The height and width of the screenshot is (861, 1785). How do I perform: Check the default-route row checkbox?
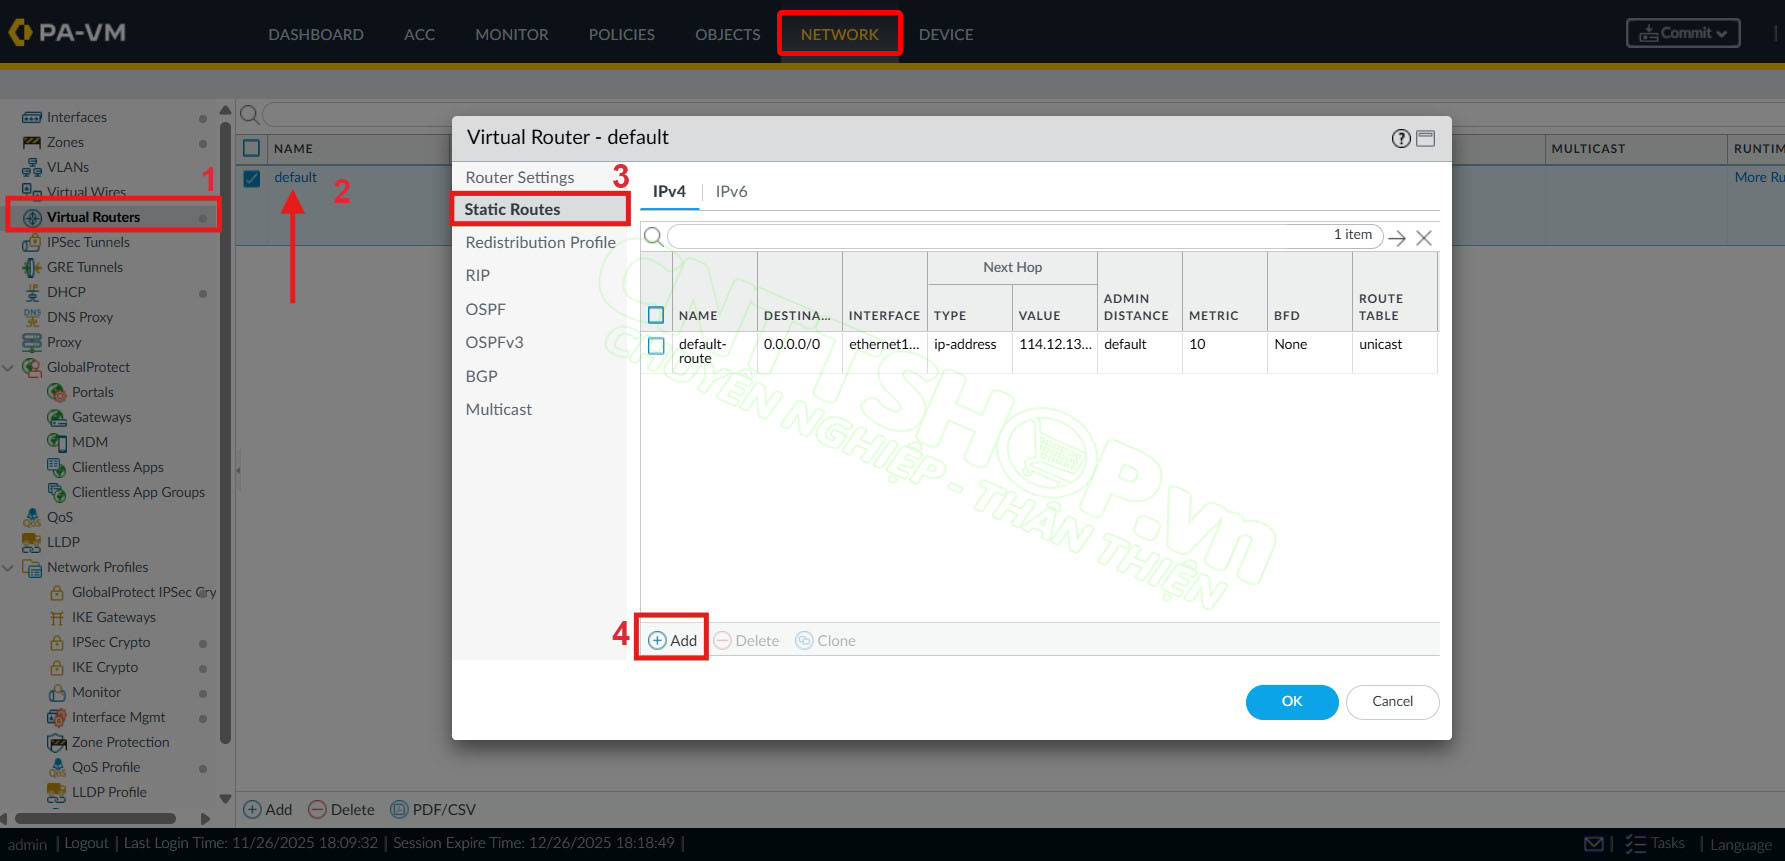[656, 346]
